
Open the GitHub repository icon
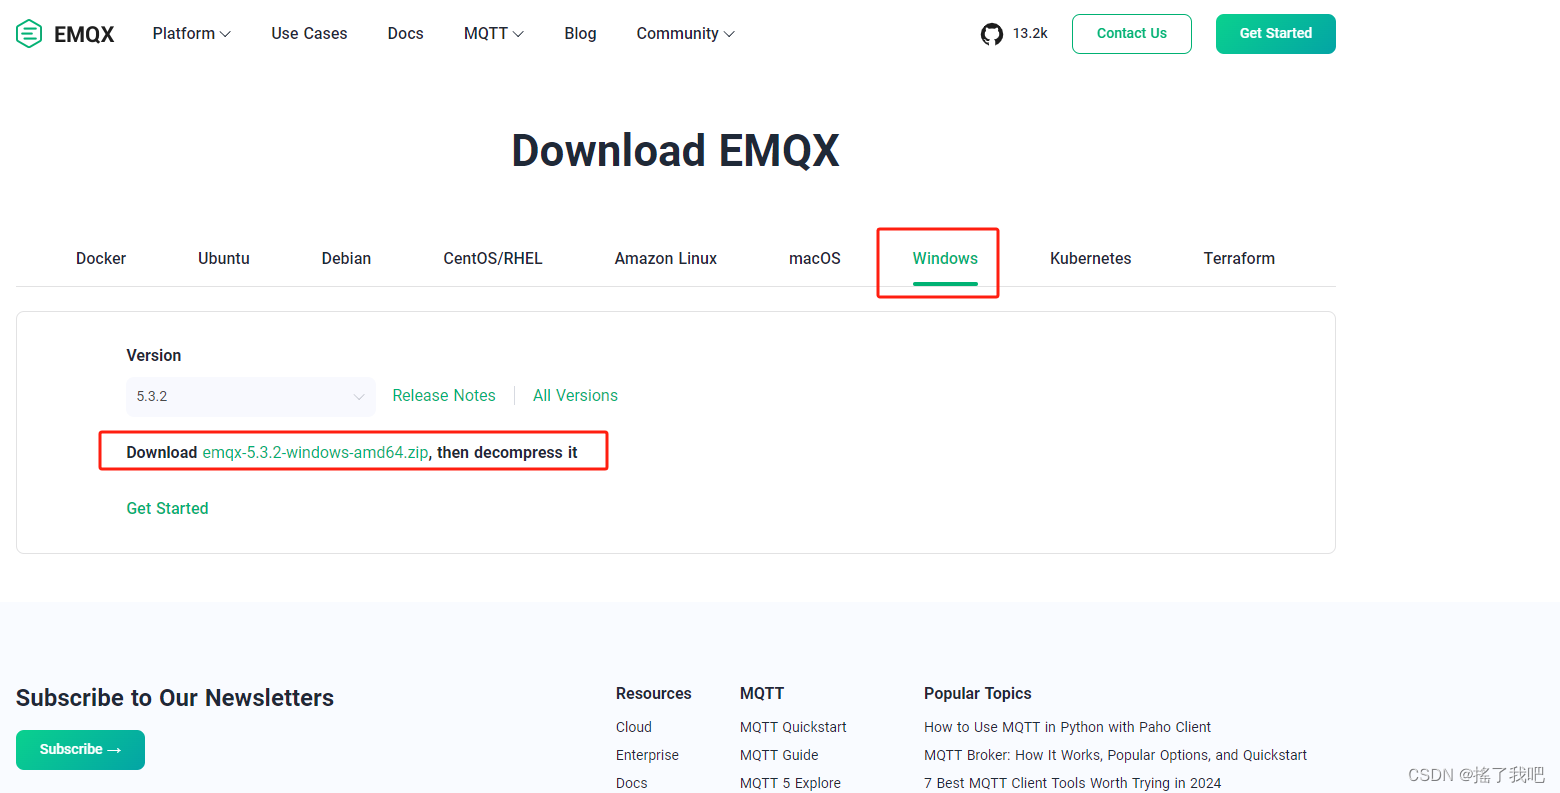(991, 34)
